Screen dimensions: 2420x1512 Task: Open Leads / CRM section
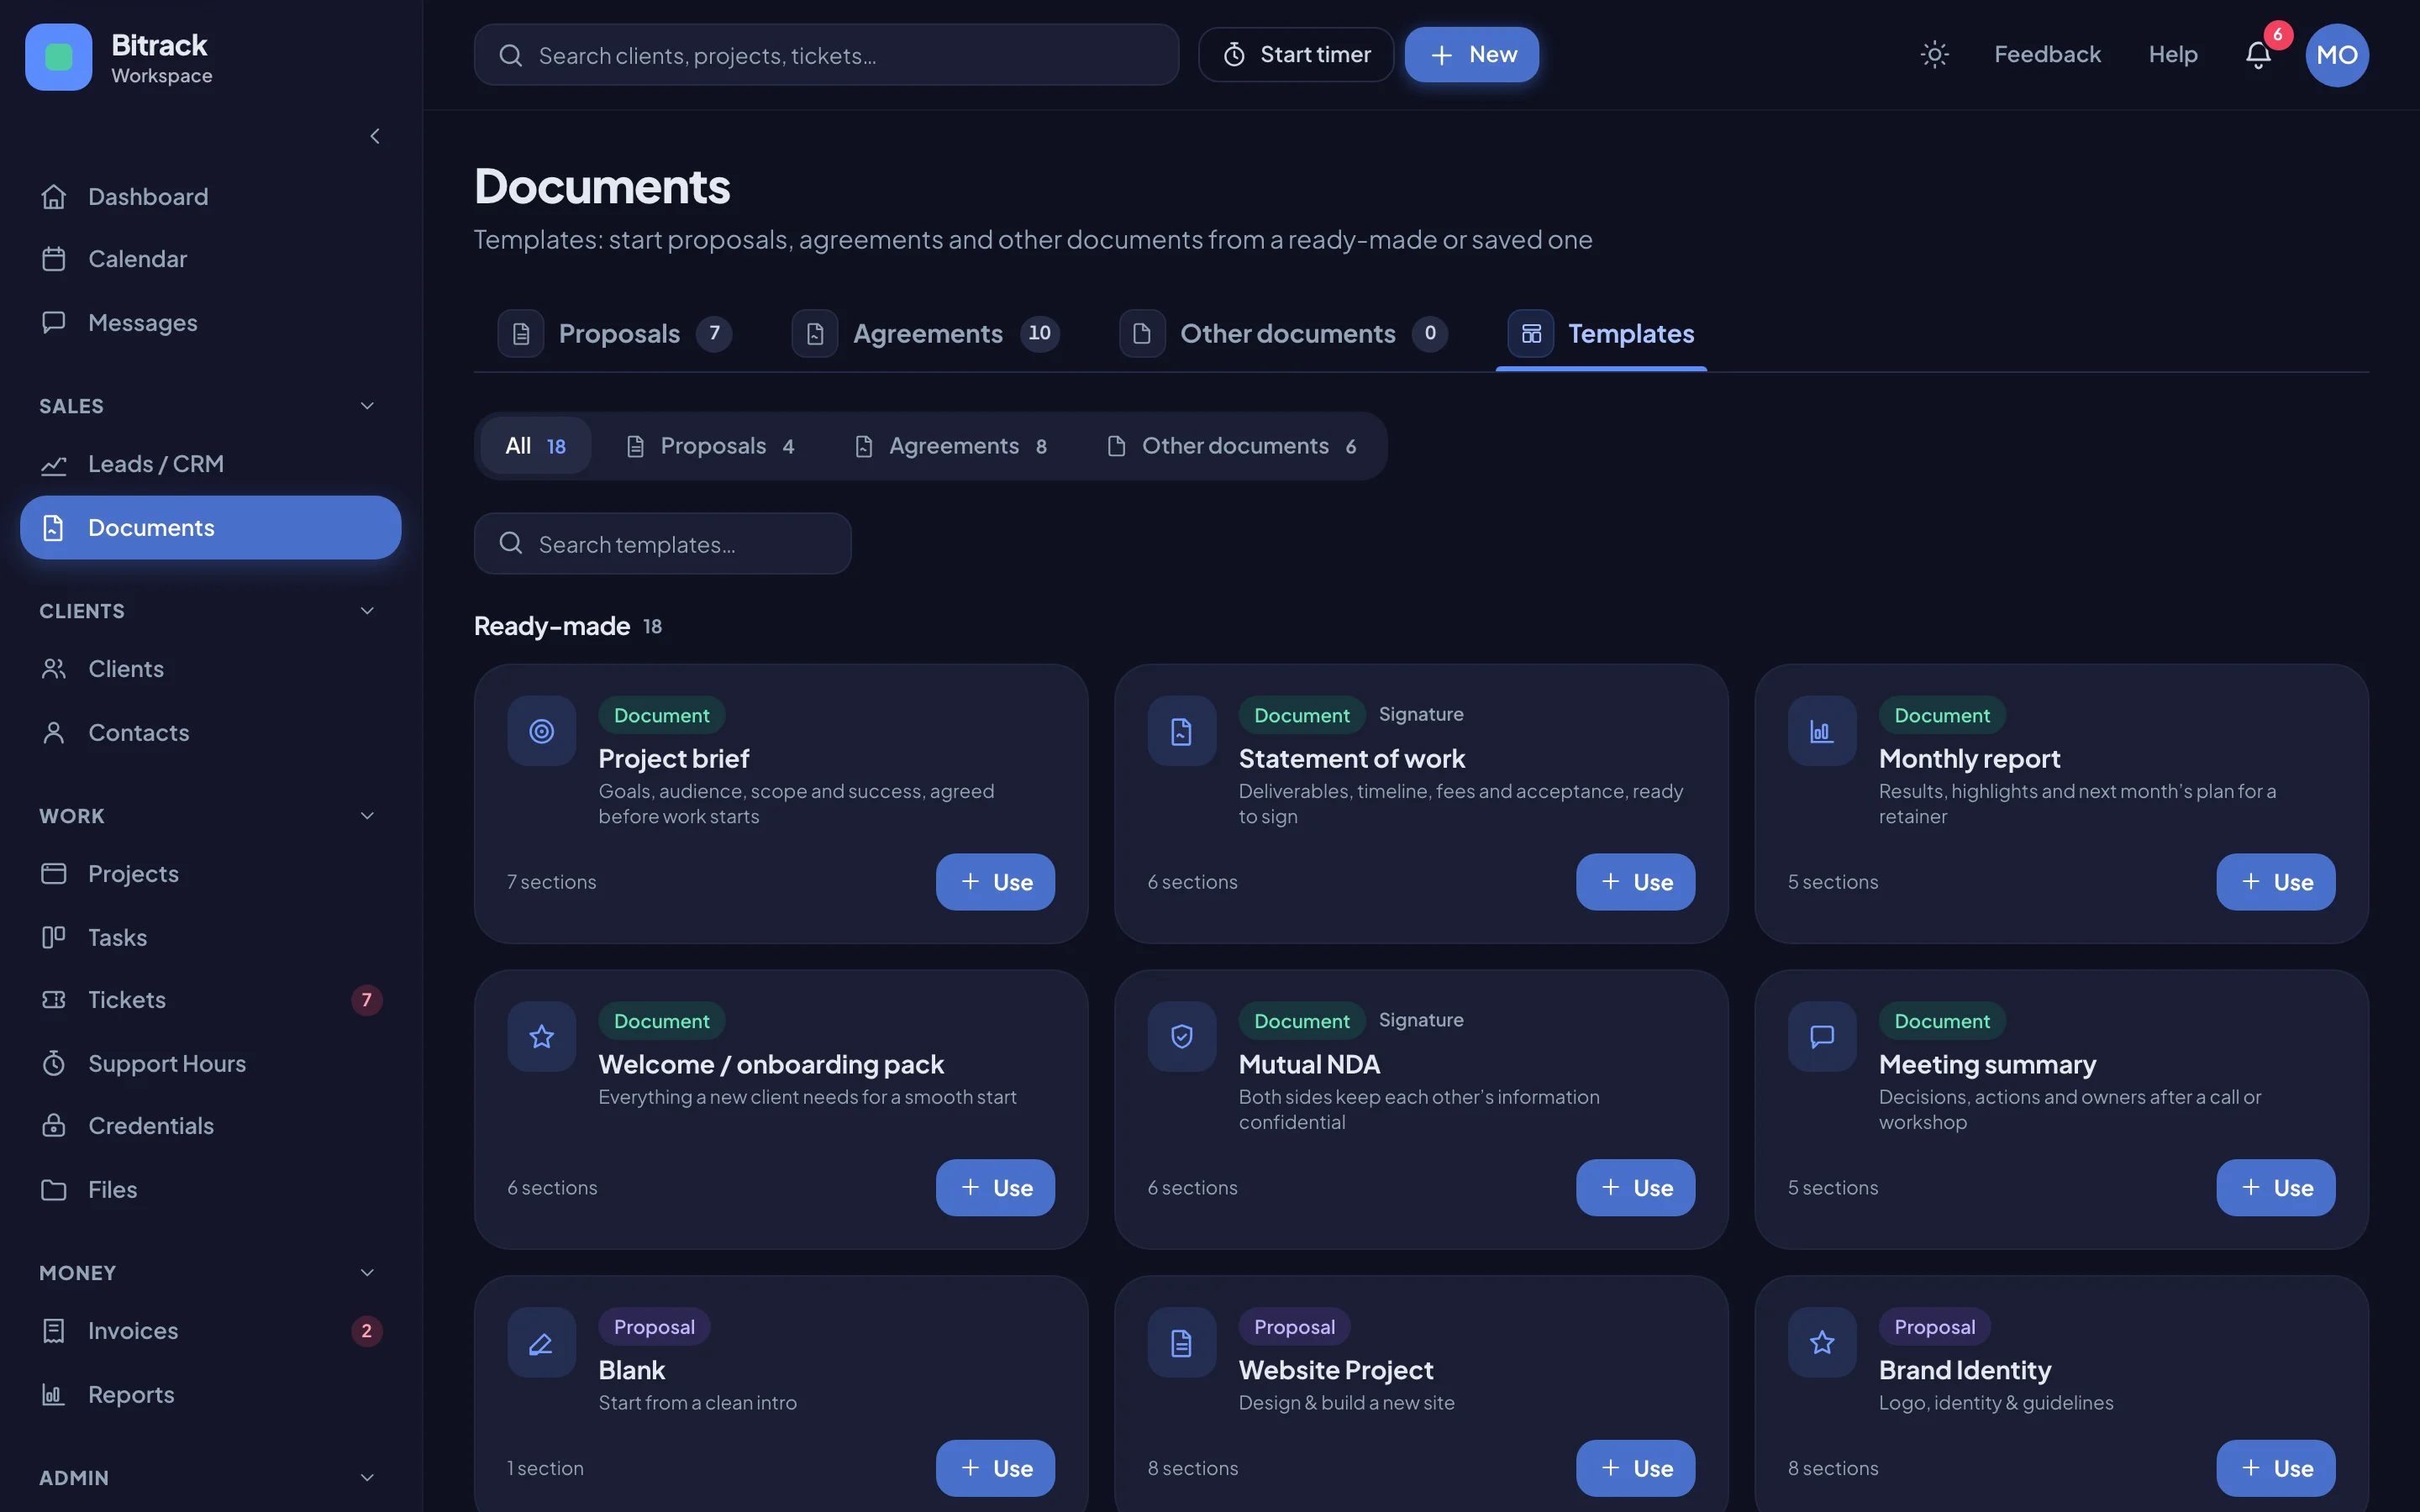210,464
